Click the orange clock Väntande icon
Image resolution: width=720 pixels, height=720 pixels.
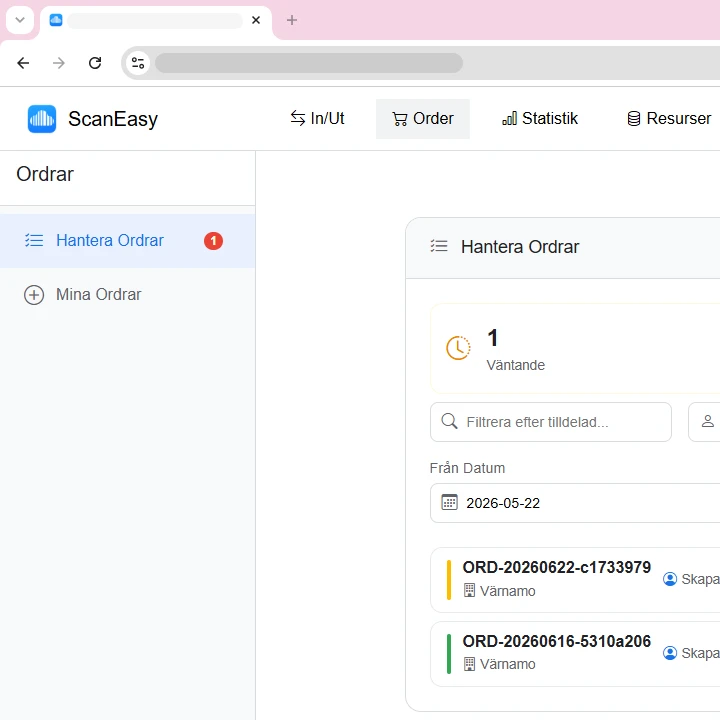point(458,348)
